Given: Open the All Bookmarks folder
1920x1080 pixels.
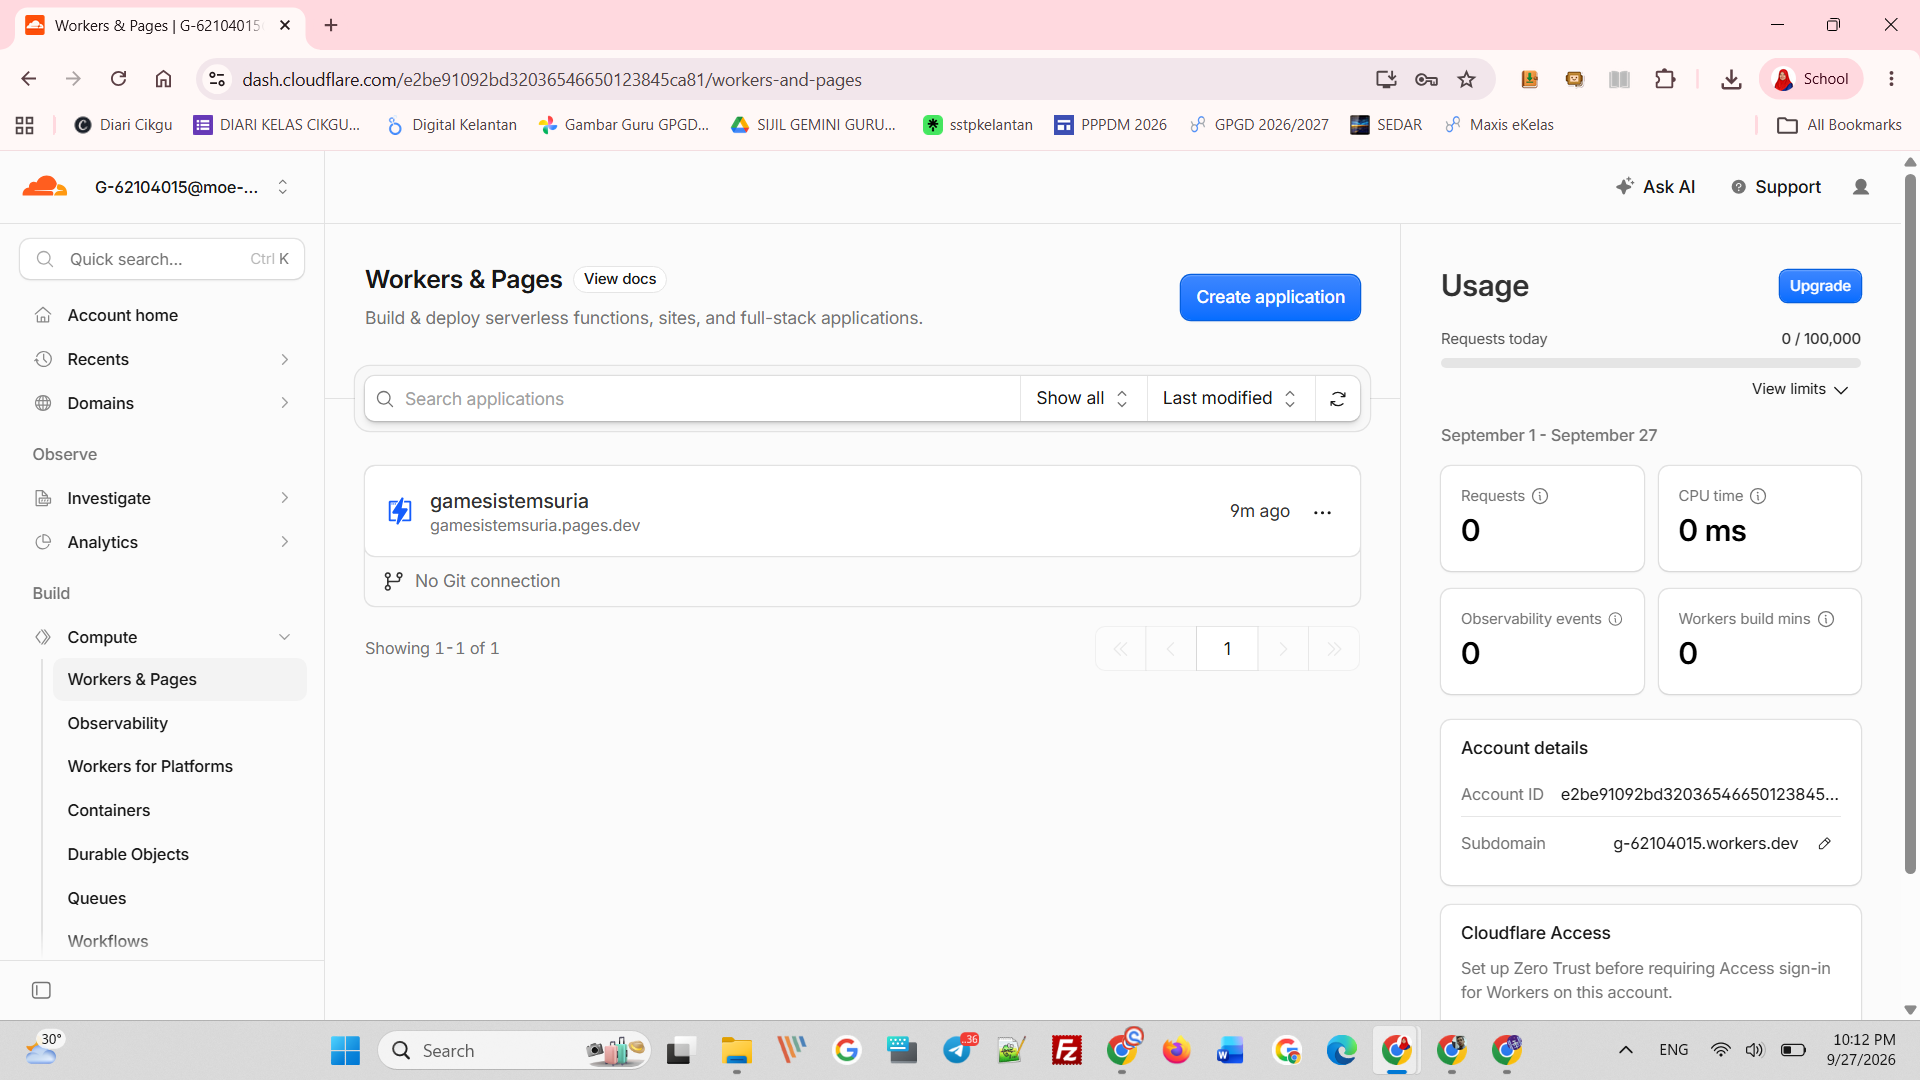Looking at the screenshot, I should 1839,125.
